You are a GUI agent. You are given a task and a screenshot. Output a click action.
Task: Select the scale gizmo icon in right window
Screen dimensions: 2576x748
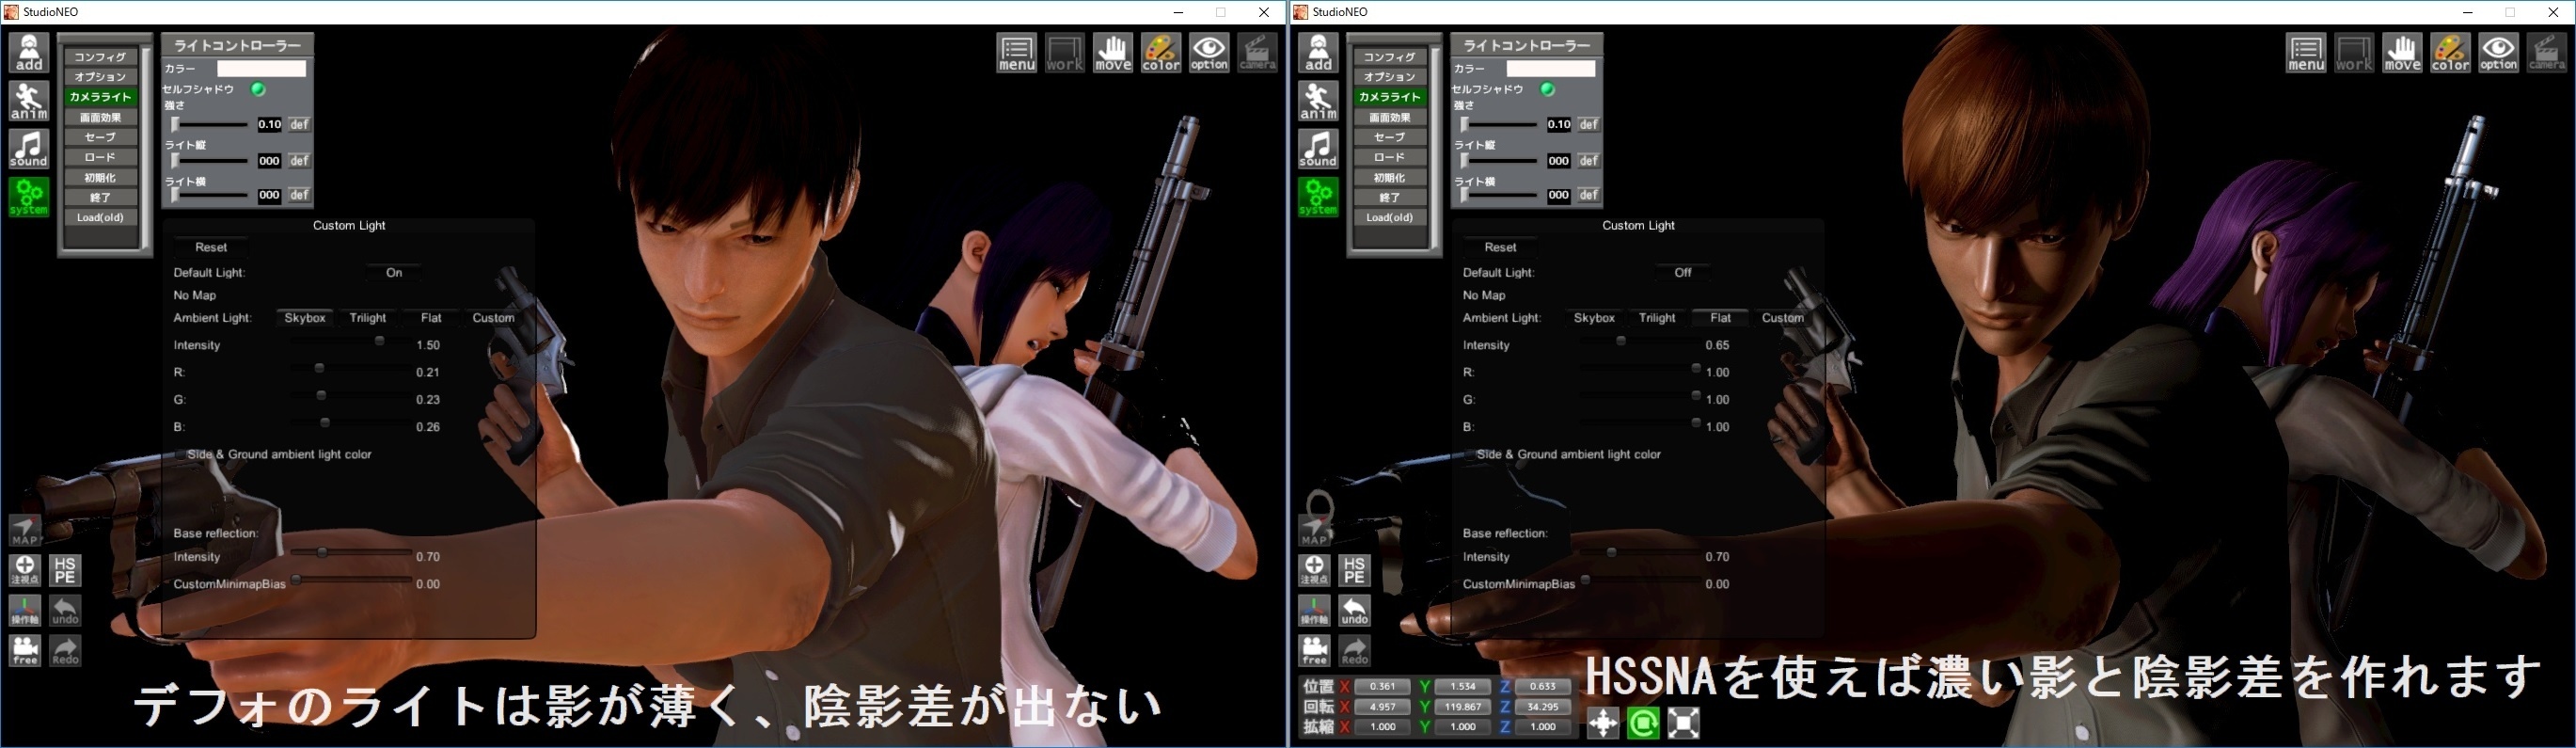click(x=1683, y=722)
